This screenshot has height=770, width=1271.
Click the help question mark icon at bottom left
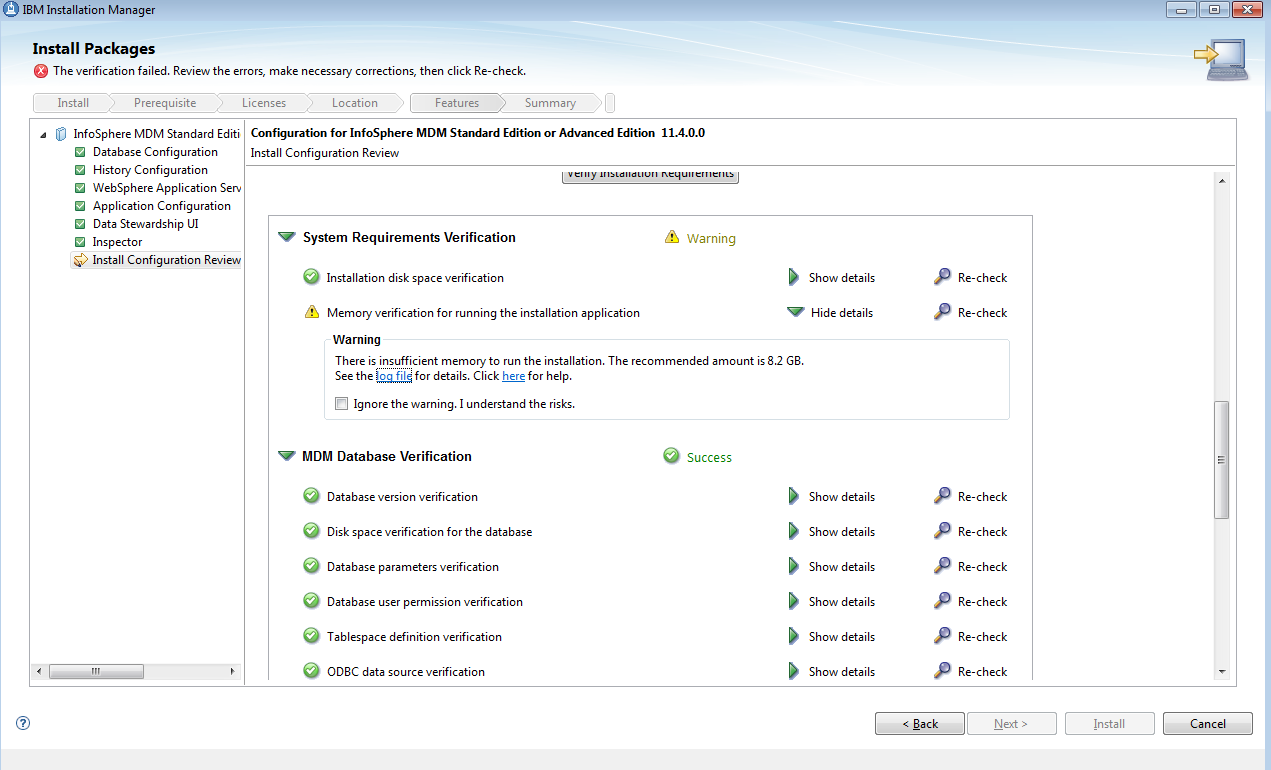tap(23, 723)
